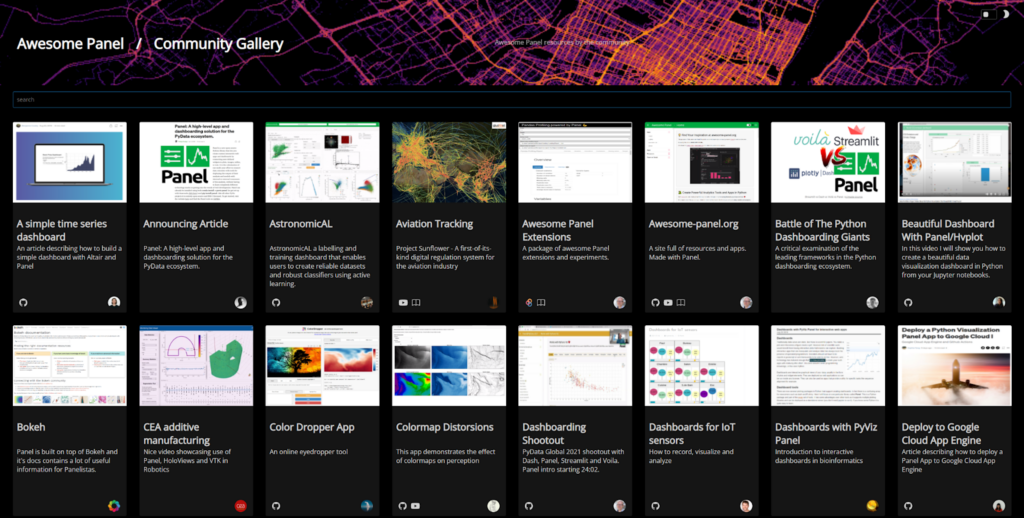The width and height of the screenshot is (1024, 518).
Task: Open GitHub icon on AstronomicAL card
Action: click(276, 302)
